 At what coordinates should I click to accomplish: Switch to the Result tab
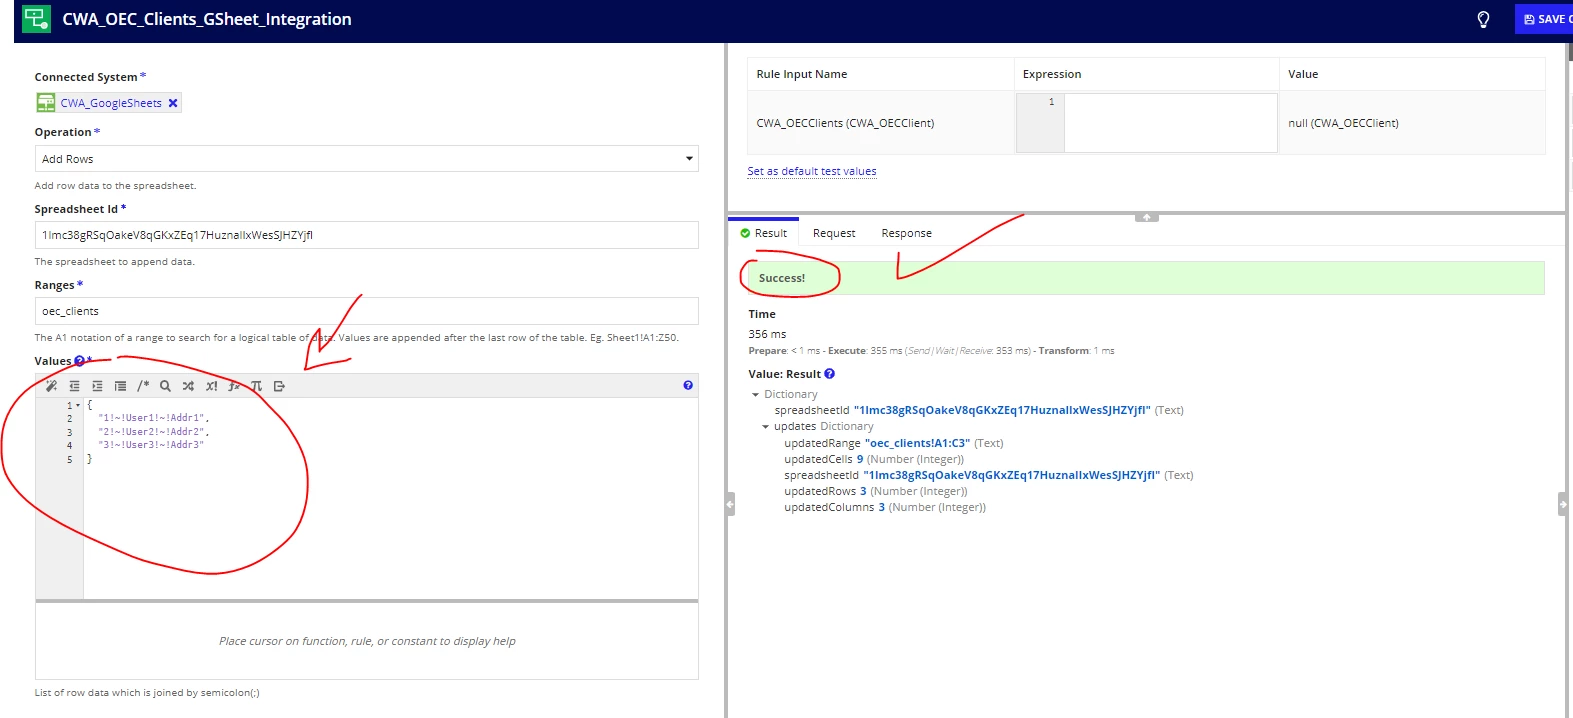pyautogui.click(x=764, y=233)
